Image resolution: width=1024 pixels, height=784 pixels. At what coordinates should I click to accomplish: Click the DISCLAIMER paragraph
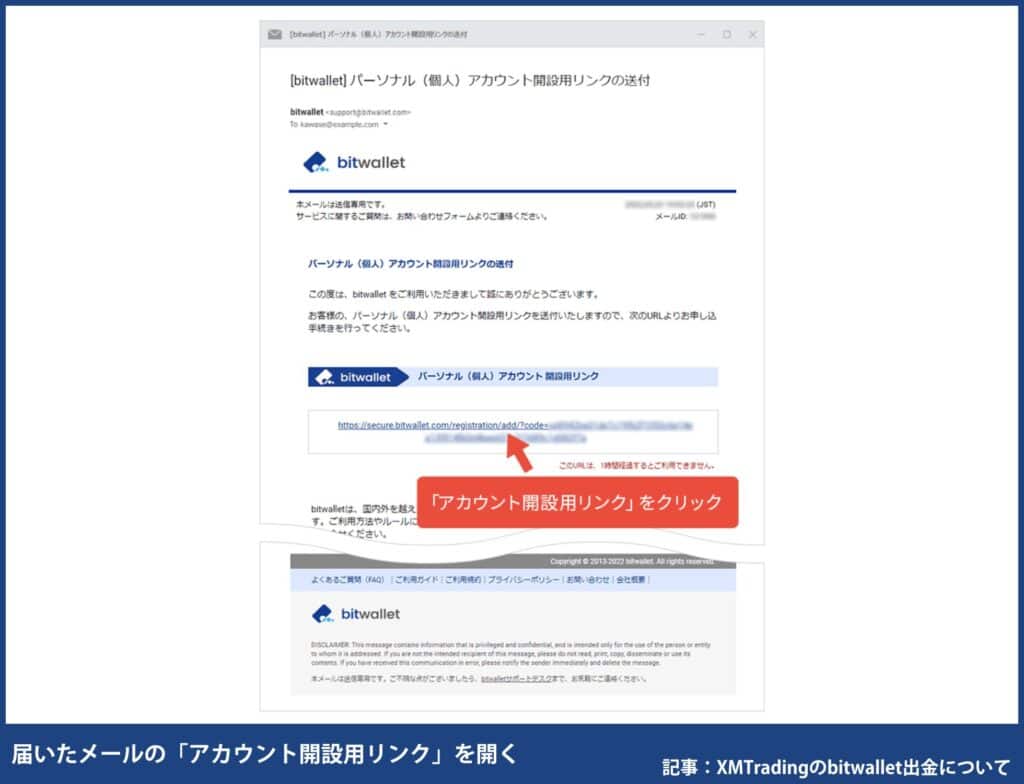pos(511,653)
